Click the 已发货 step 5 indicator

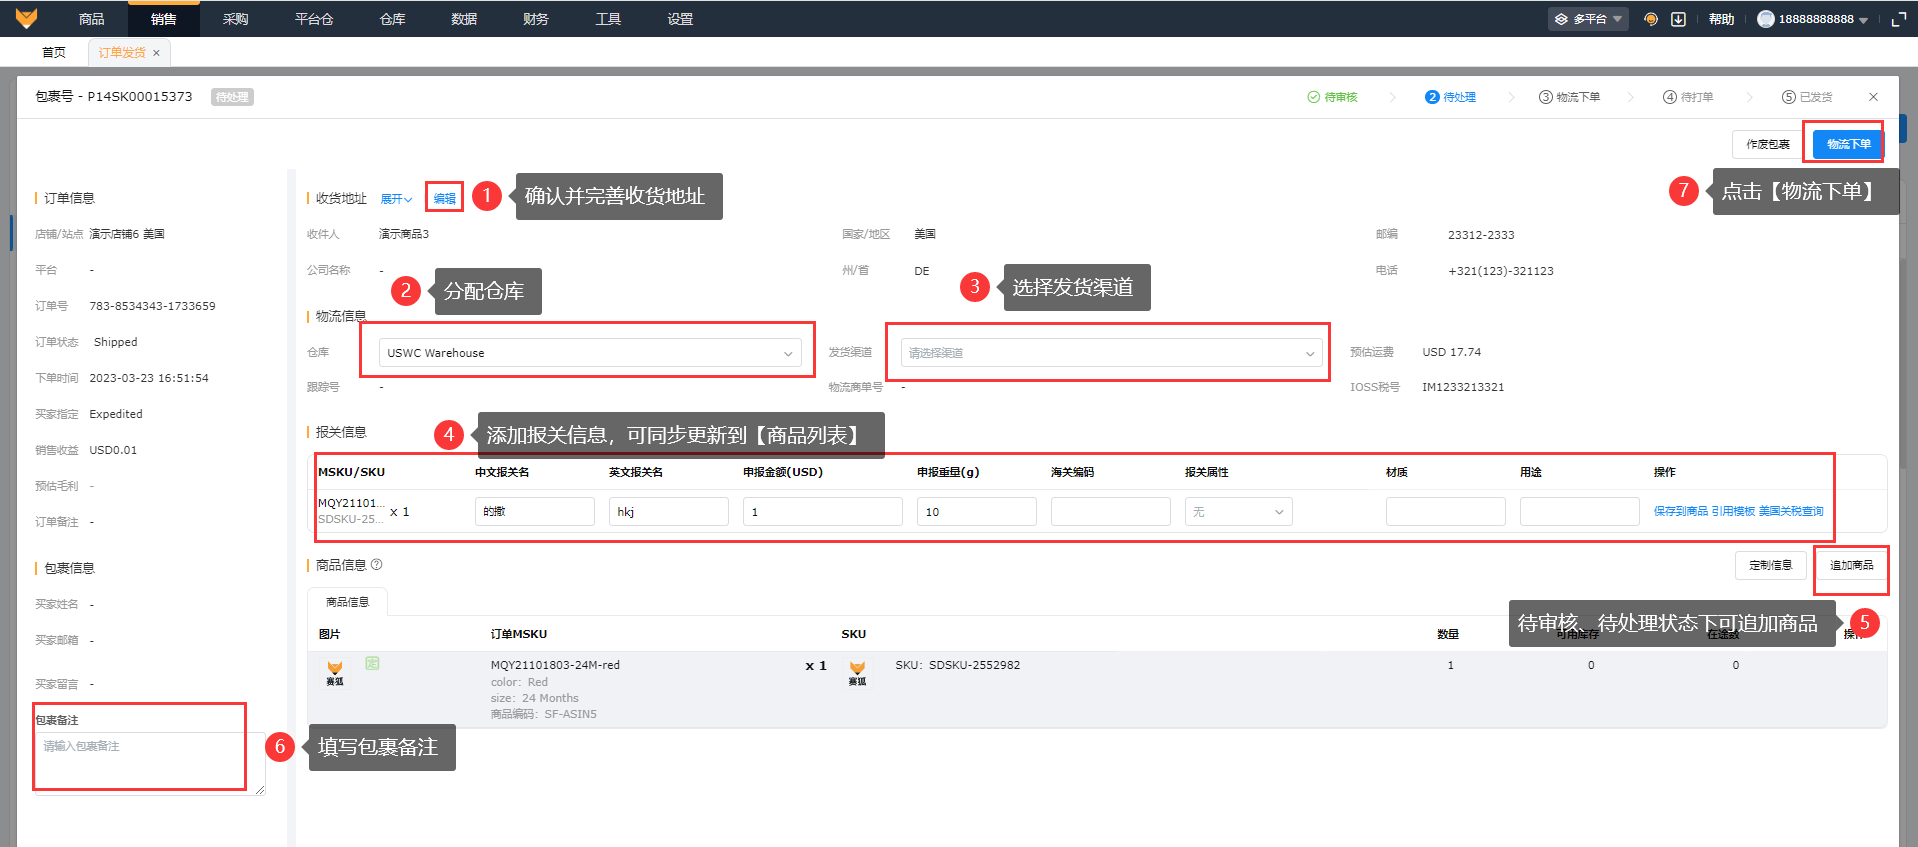pyautogui.click(x=1807, y=97)
